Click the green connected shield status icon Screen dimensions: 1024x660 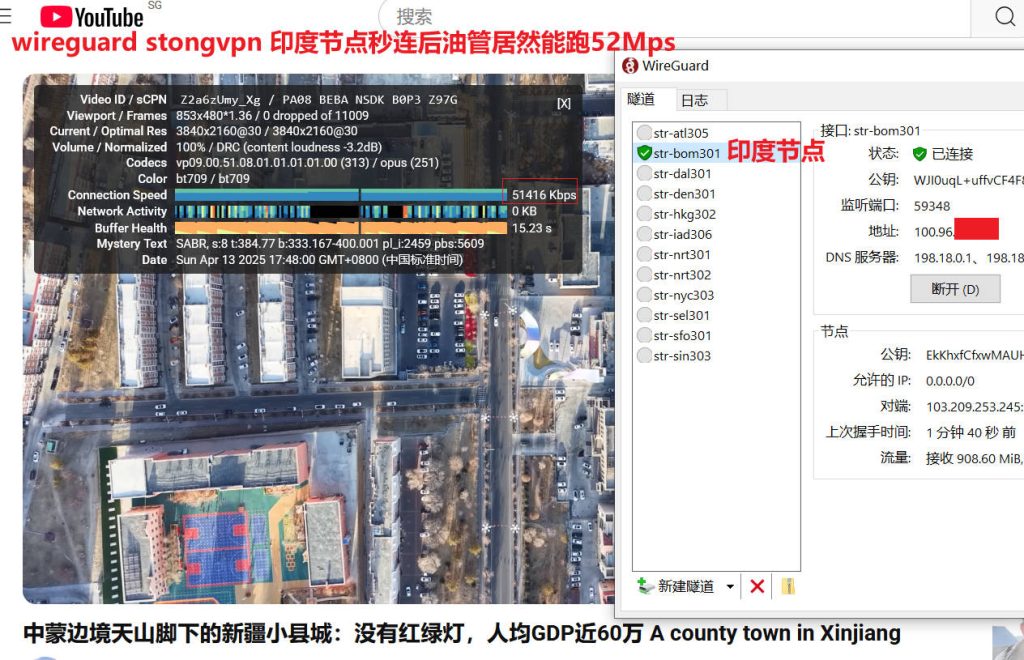[x=920, y=153]
